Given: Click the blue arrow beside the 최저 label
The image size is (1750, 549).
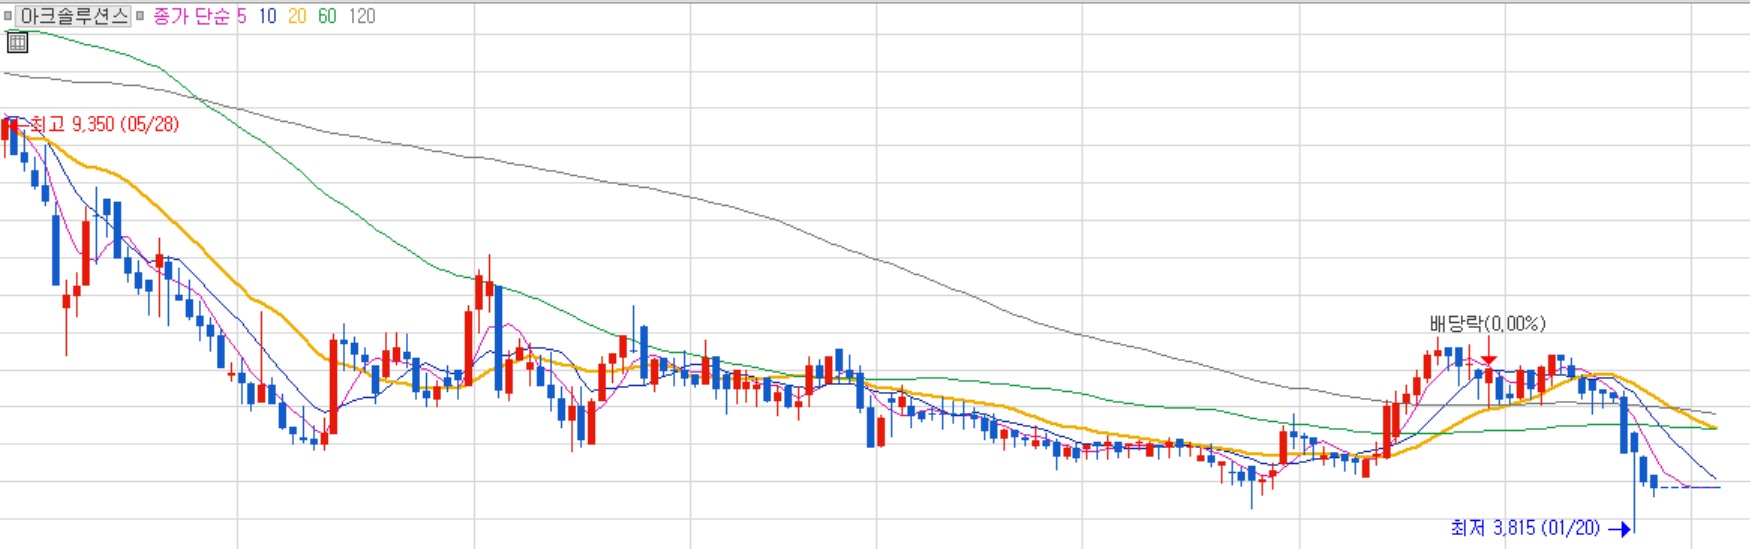Looking at the screenshot, I should [1621, 529].
